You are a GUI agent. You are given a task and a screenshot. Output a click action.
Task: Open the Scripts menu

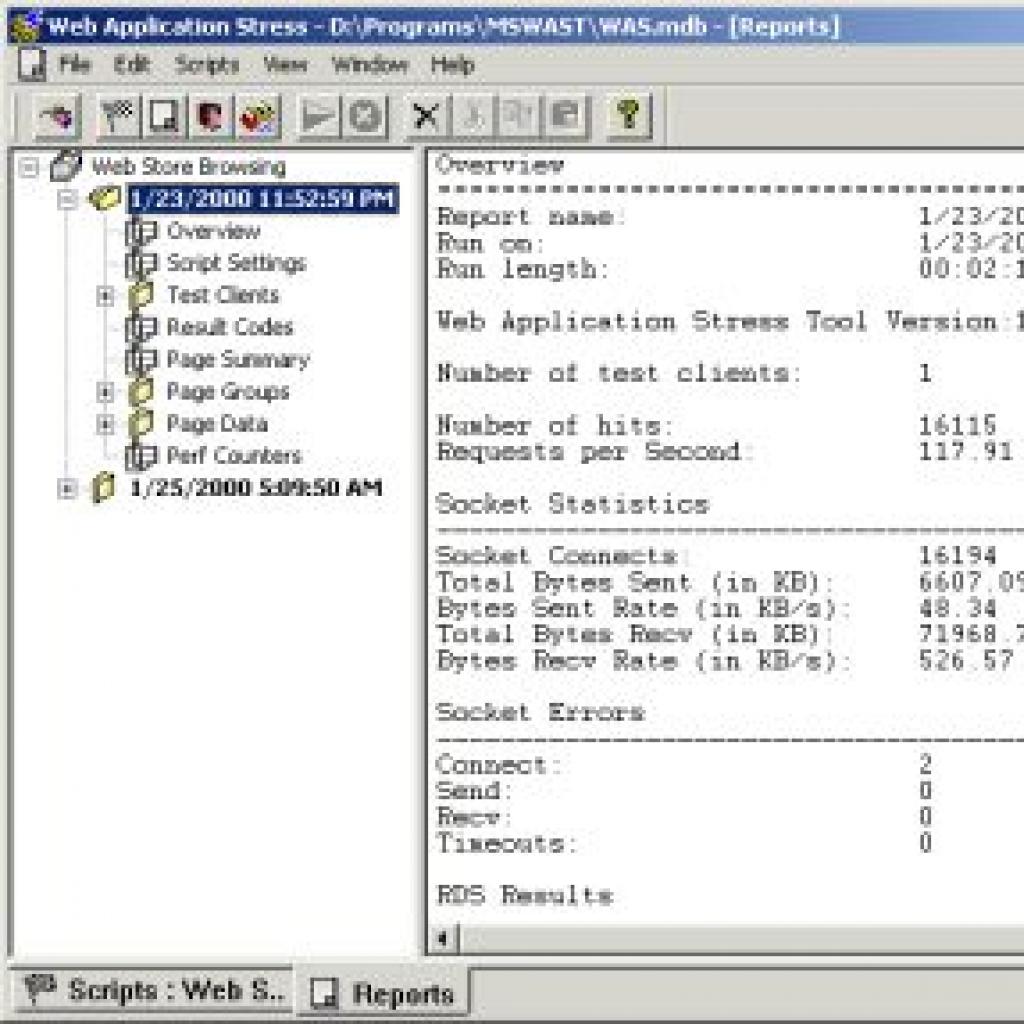[x=207, y=65]
